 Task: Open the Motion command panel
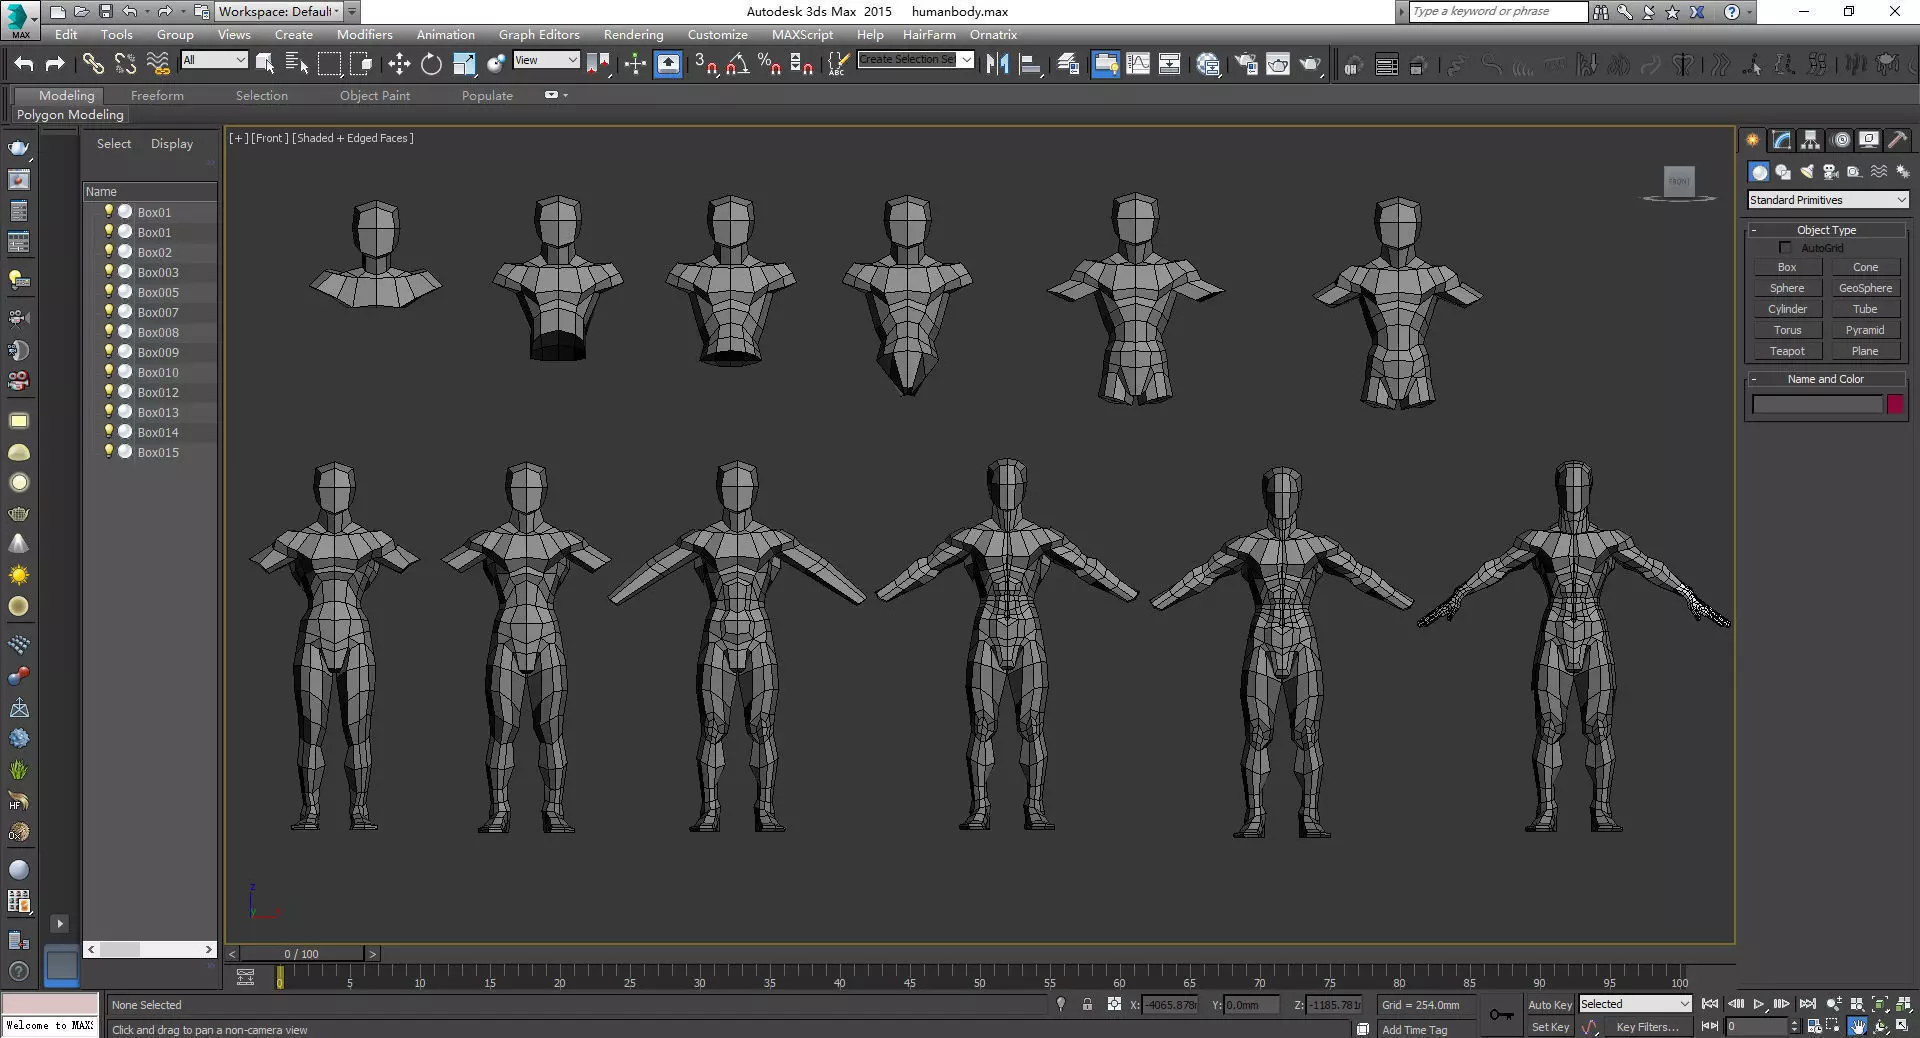click(1841, 140)
